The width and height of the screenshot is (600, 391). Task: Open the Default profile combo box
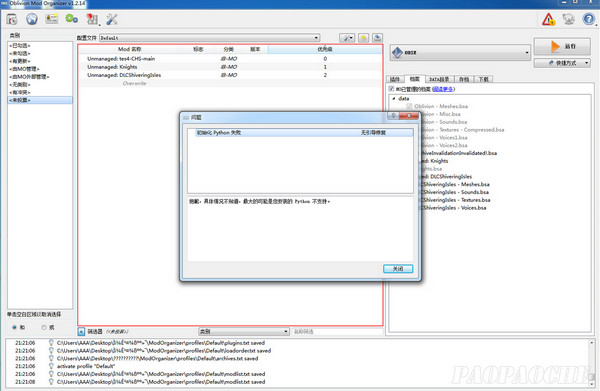pyautogui.click(x=210, y=37)
